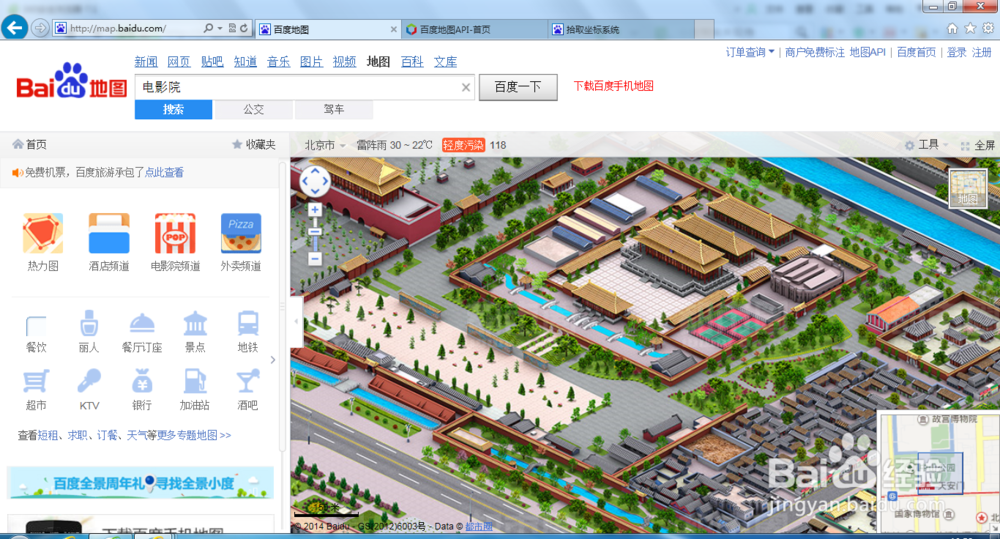Click the 首页 home button in sidebar

pyautogui.click(x=29, y=145)
